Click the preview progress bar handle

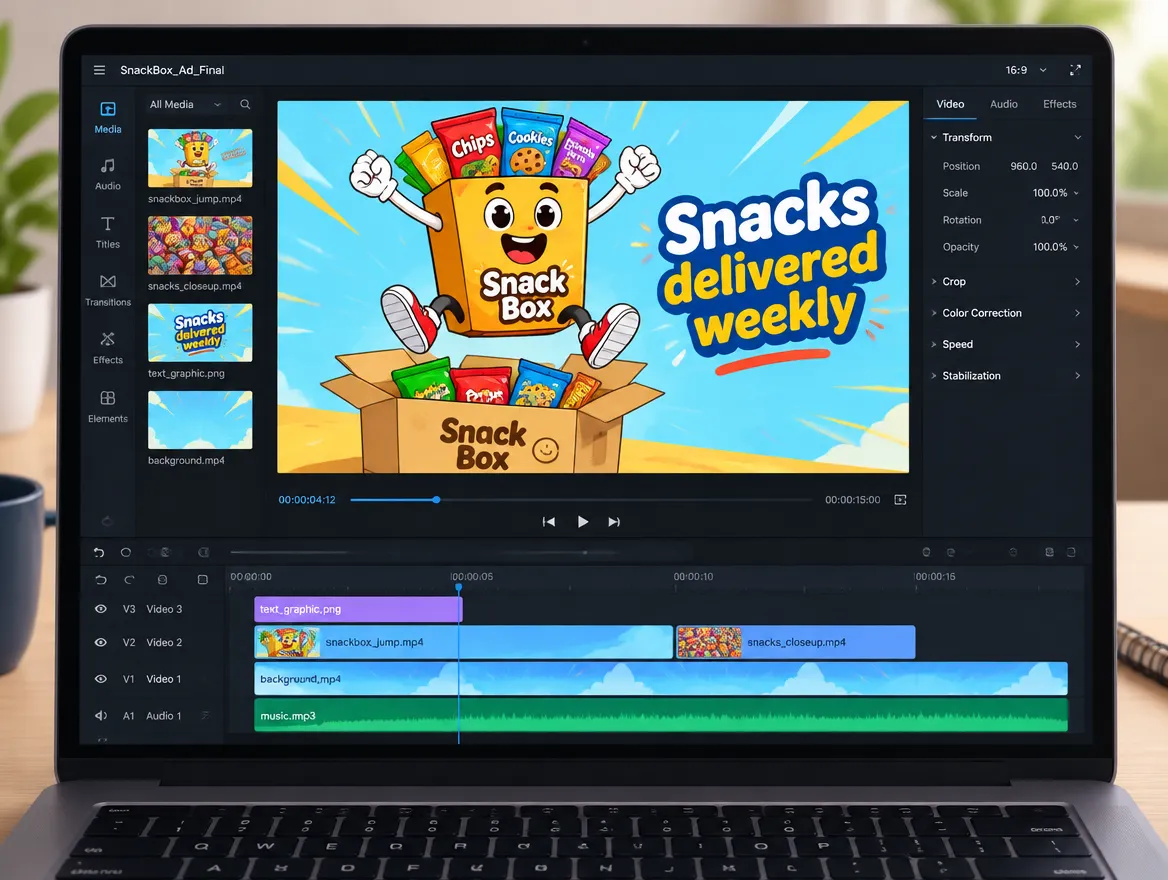(x=437, y=500)
